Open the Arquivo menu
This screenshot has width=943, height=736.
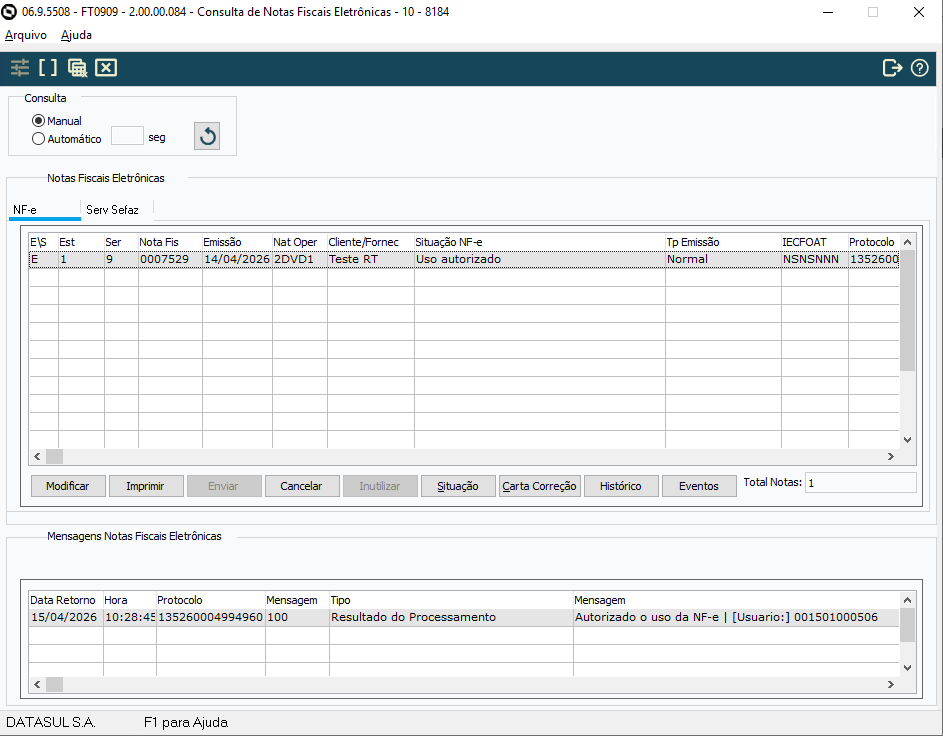coord(25,35)
